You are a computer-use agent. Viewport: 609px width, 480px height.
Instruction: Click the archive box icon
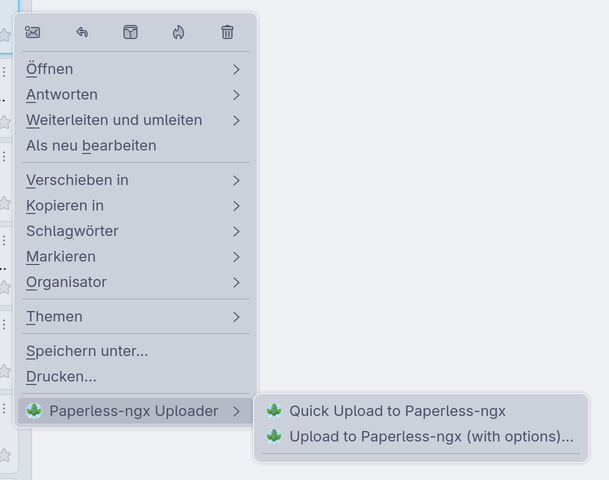130,32
